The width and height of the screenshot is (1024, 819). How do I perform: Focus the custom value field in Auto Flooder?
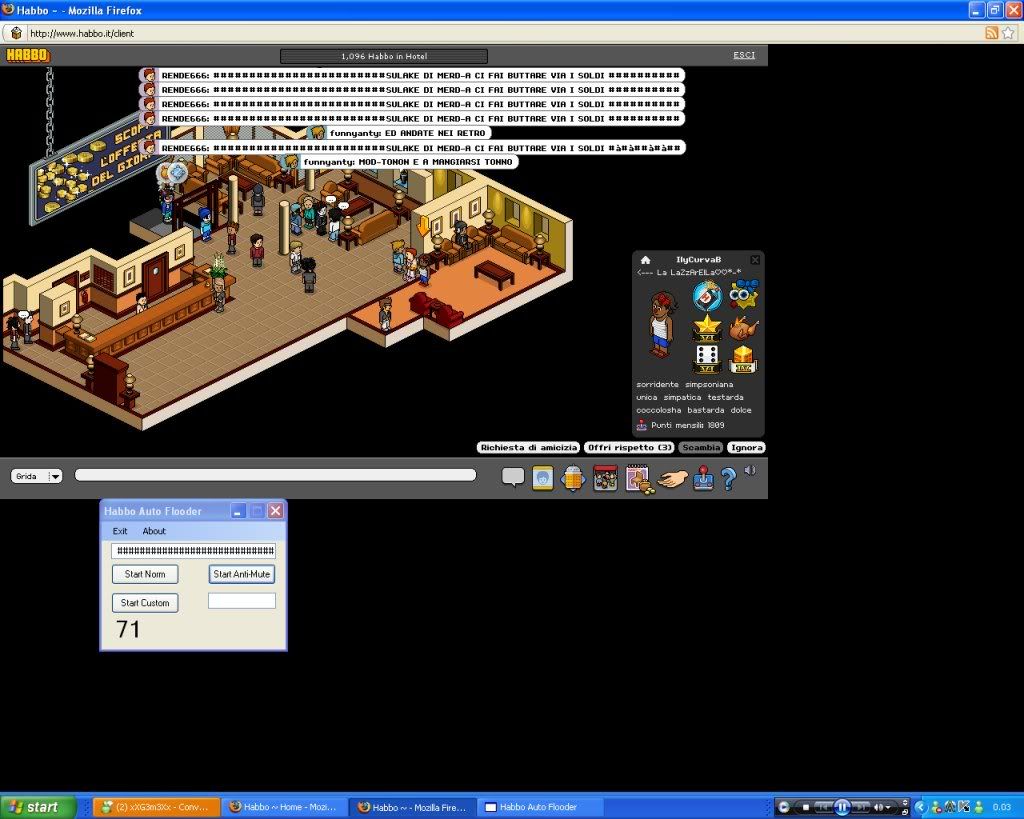242,601
